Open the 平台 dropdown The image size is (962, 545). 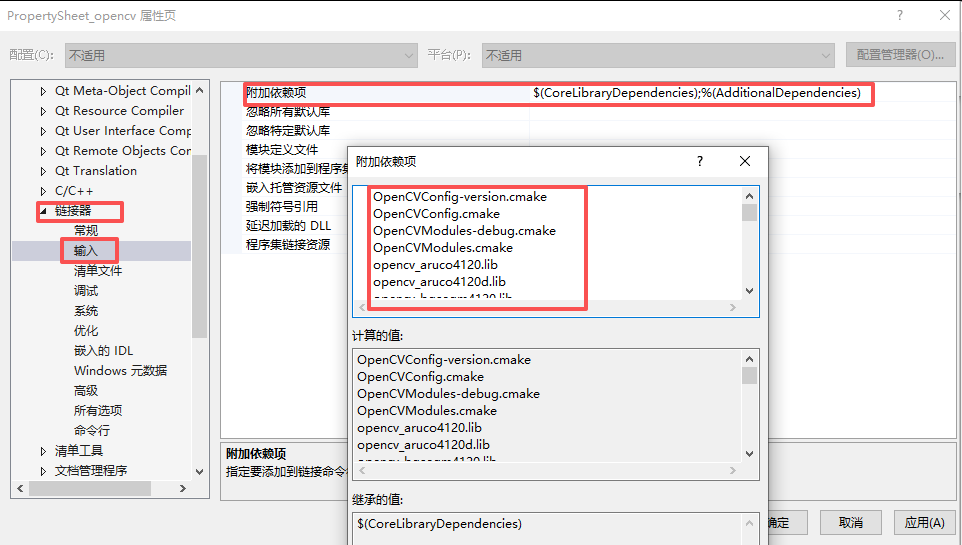tap(658, 55)
